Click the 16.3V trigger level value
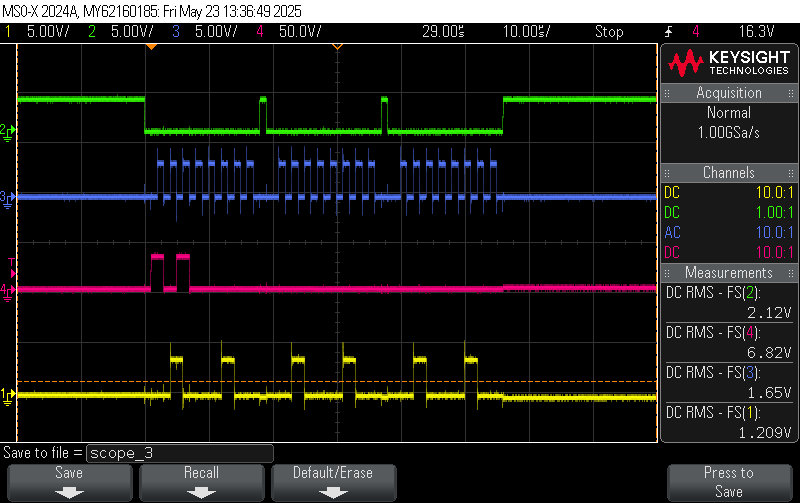 point(757,32)
